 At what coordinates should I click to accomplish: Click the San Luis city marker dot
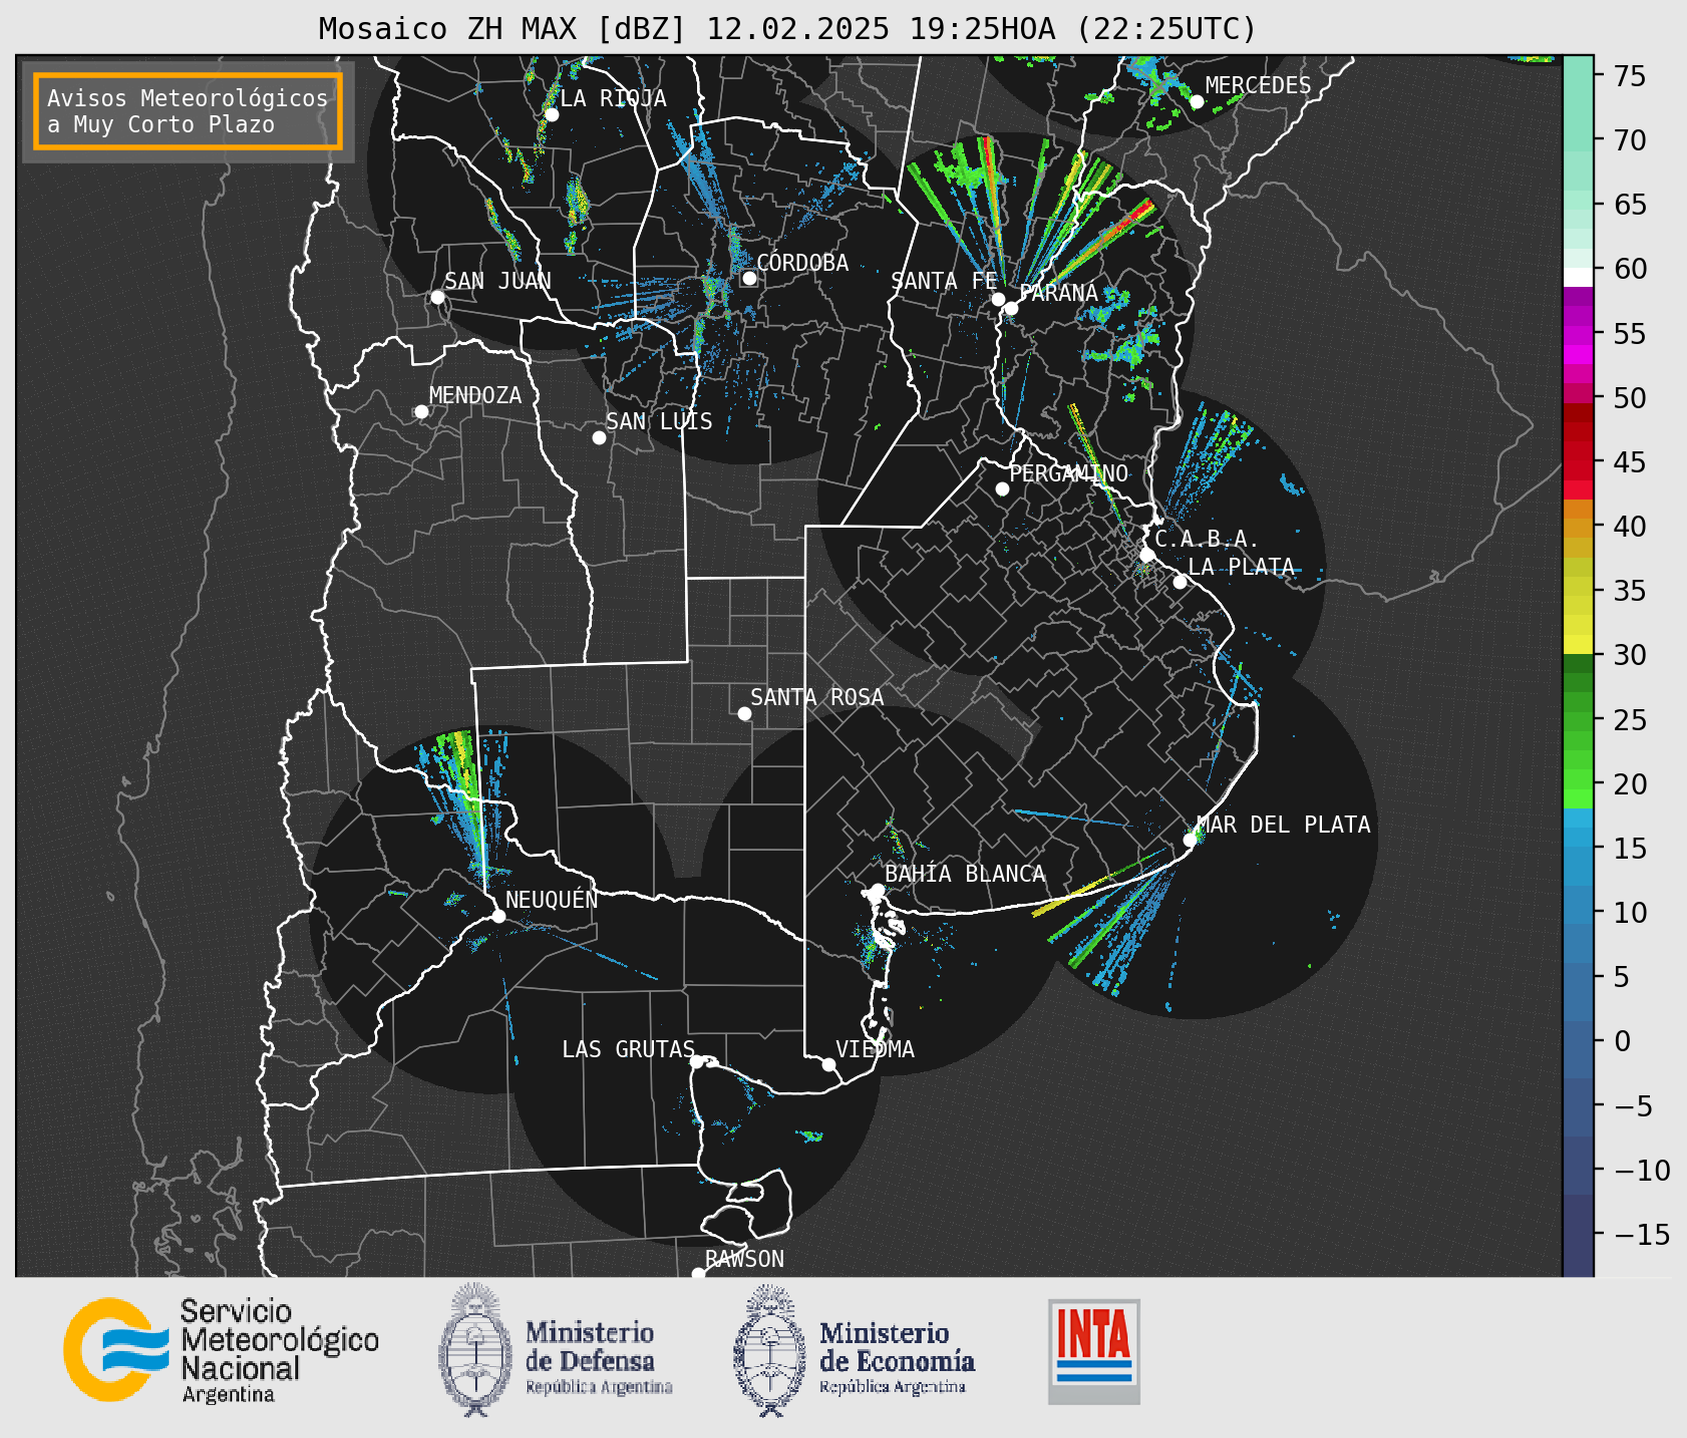coord(599,438)
